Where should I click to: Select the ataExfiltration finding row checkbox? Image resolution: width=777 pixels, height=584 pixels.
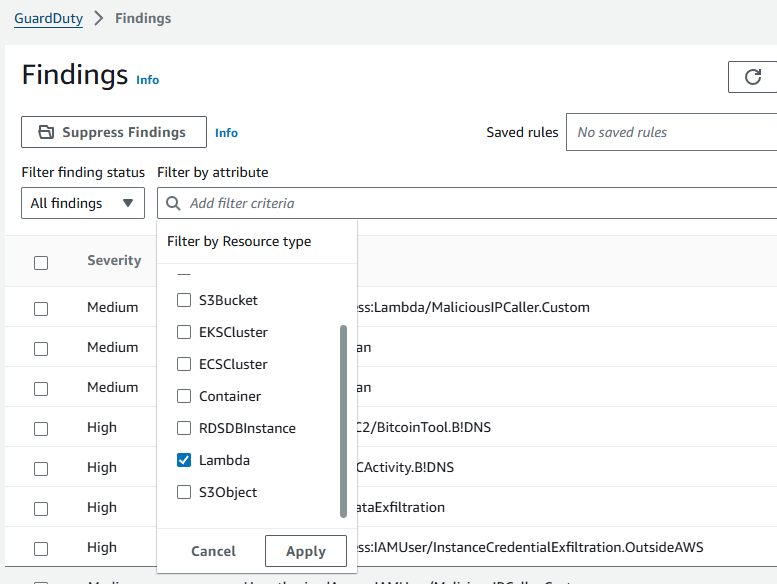(41, 509)
